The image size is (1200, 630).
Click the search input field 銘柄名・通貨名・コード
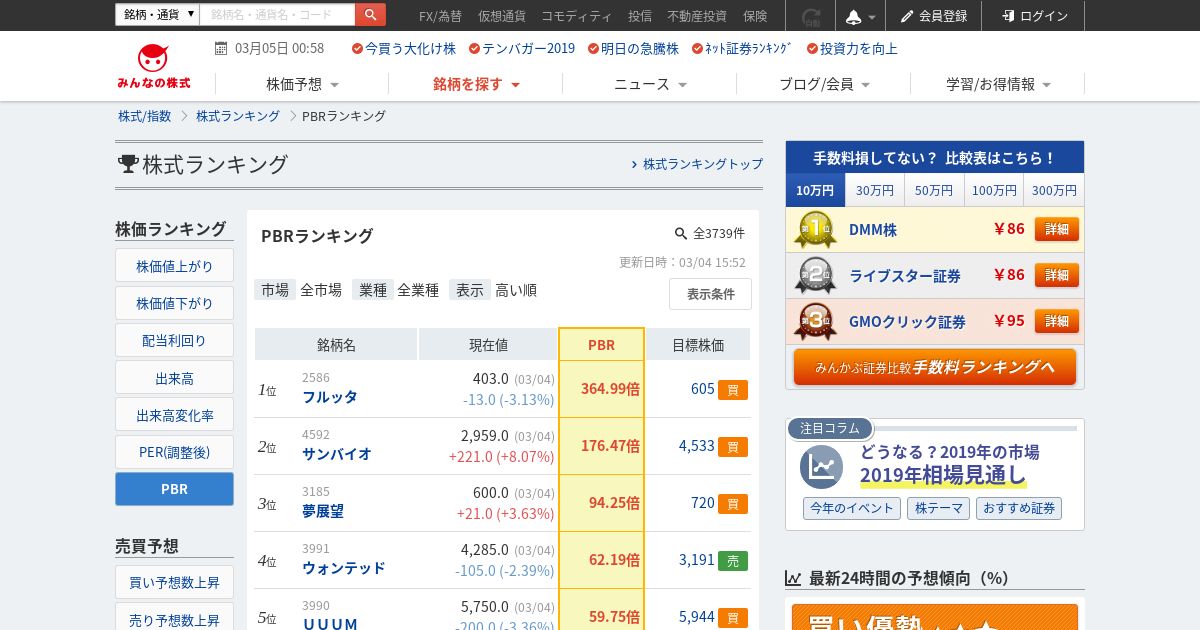[x=278, y=15]
